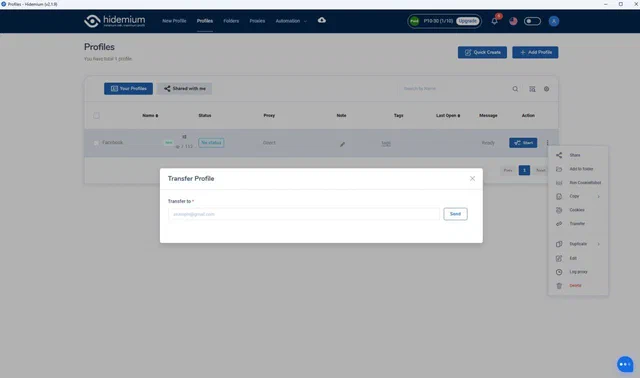Open the user account avatar
Viewport: 640px width, 378px height.
click(553, 21)
